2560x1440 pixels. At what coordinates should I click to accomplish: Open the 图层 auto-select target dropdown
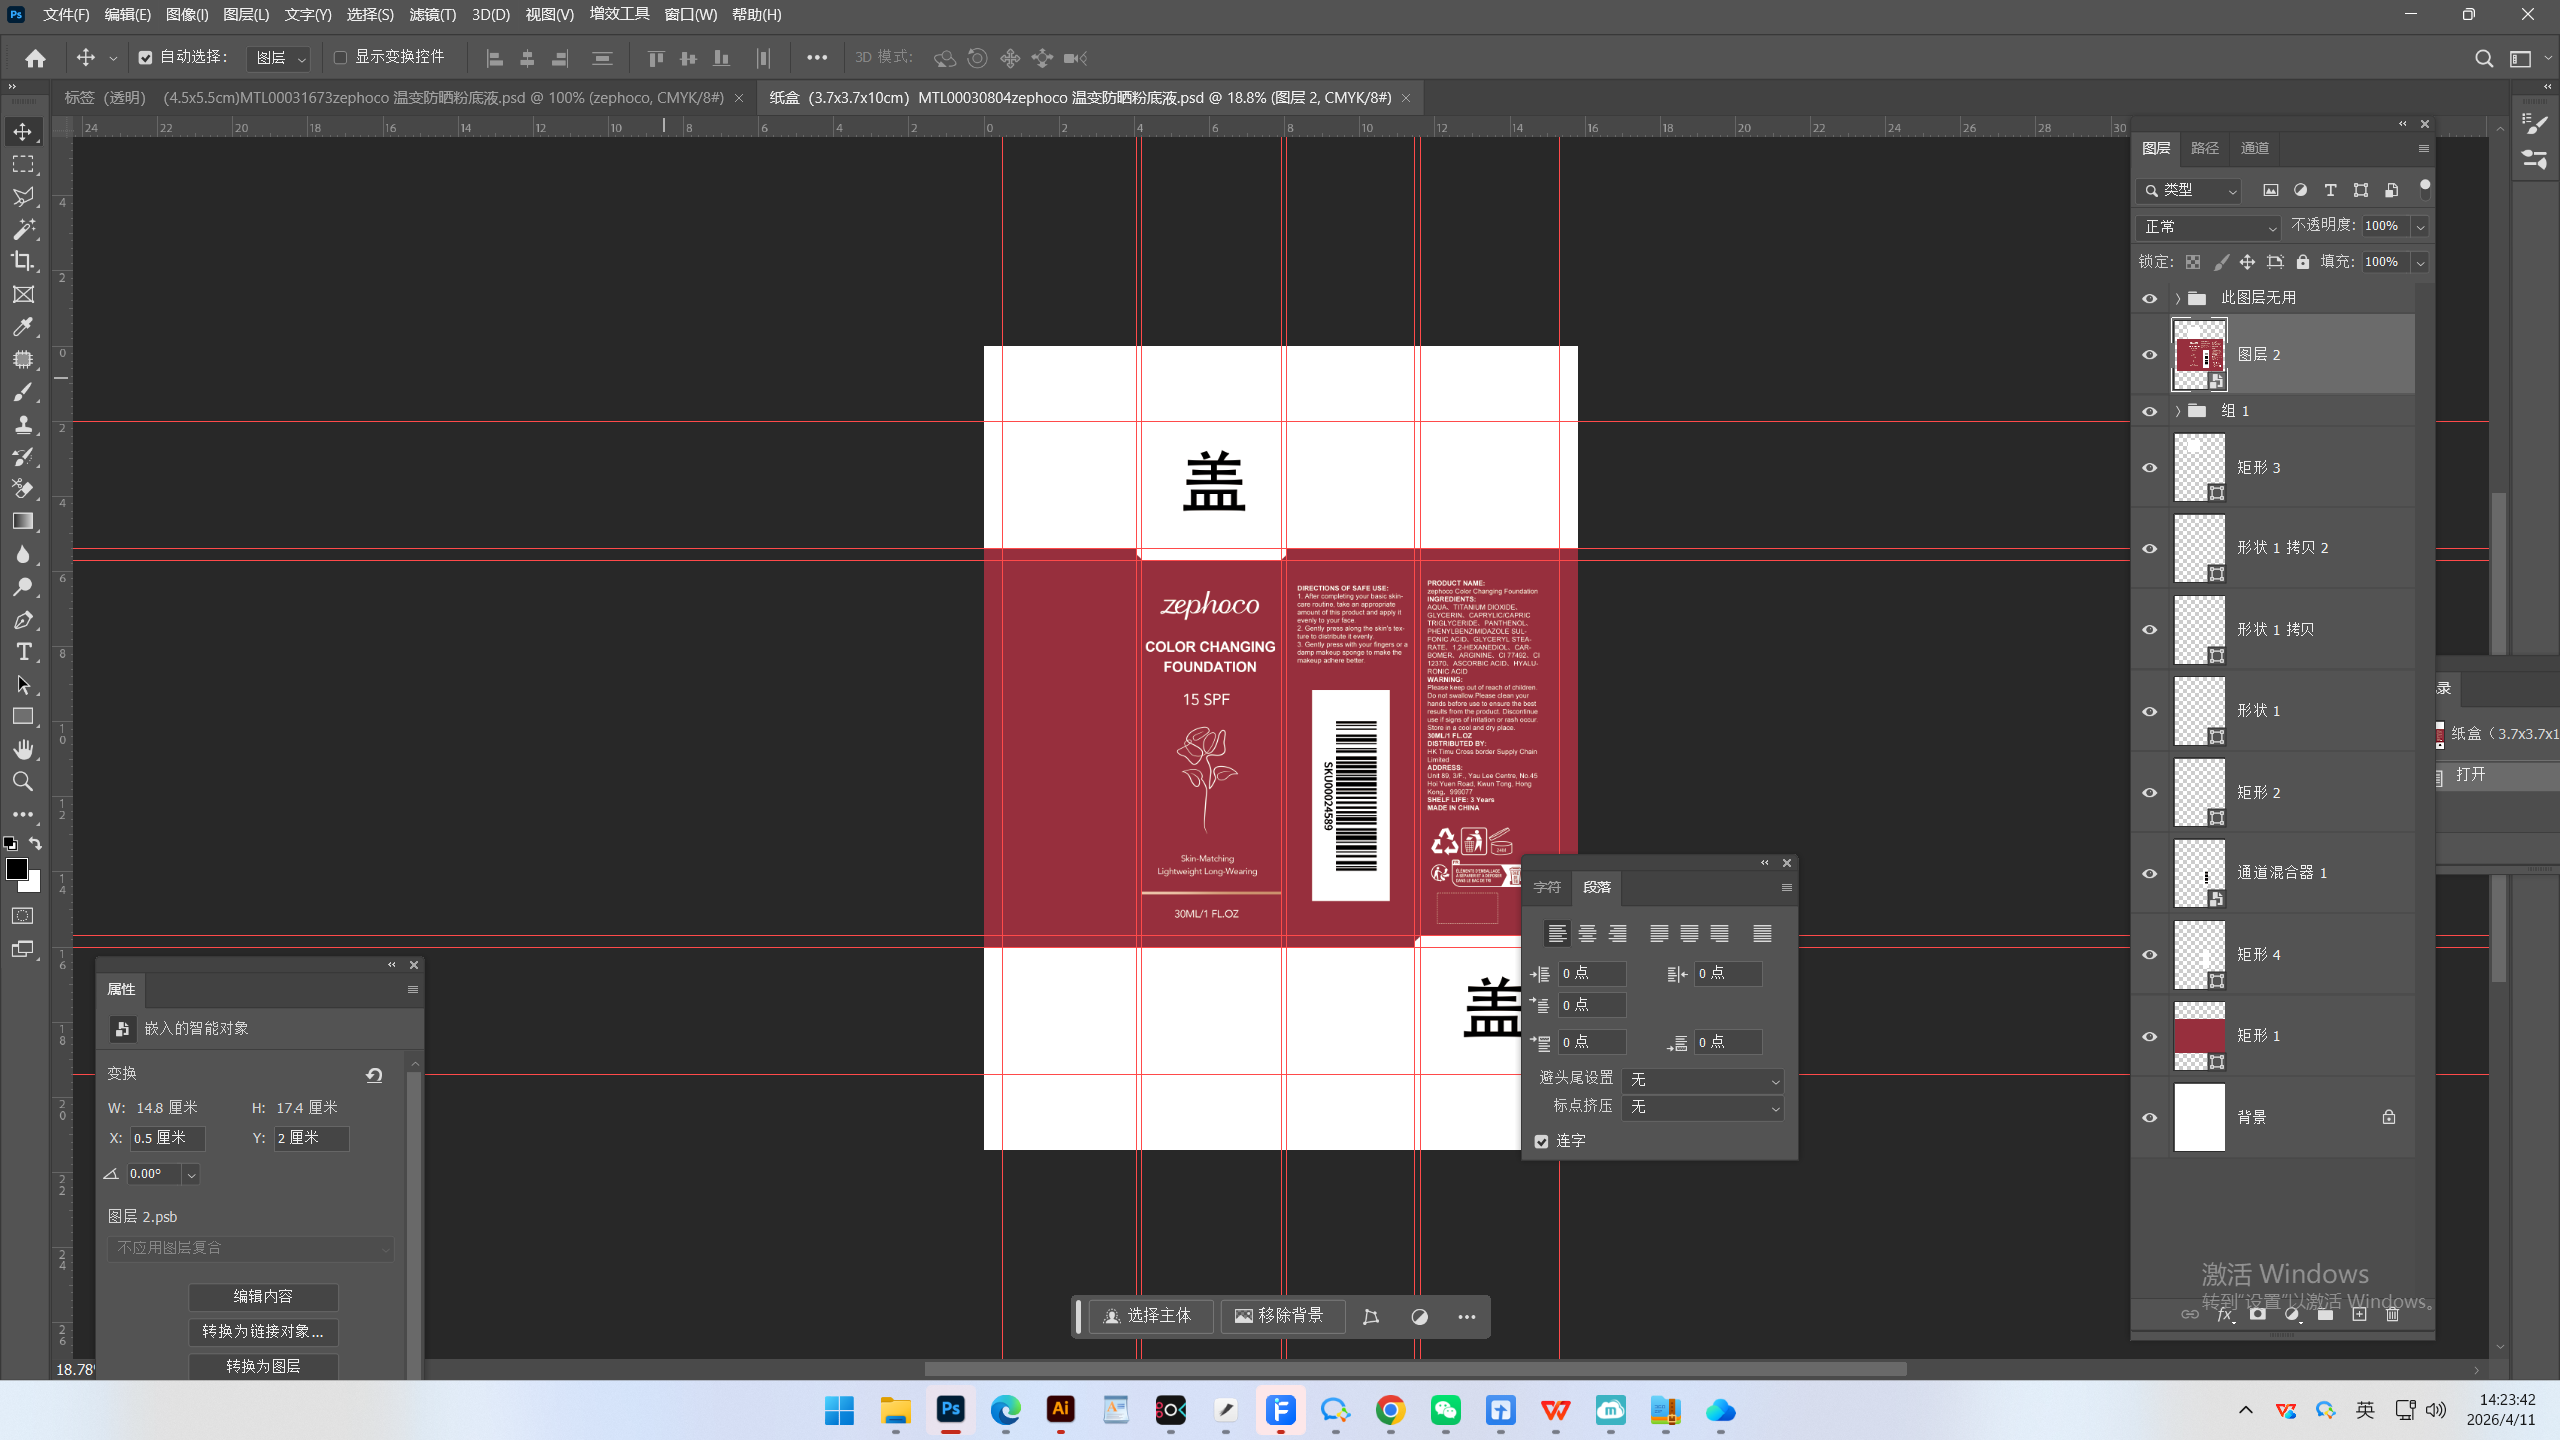coord(278,59)
